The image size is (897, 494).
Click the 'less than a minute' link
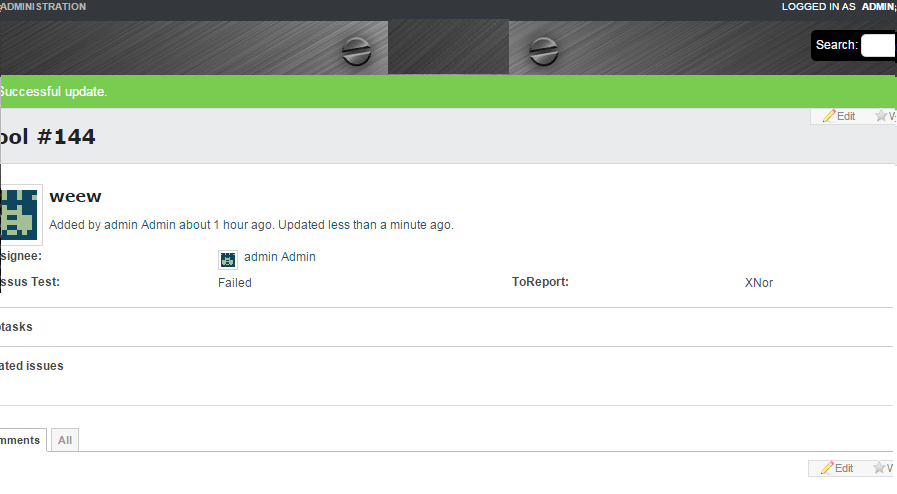point(378,225)
